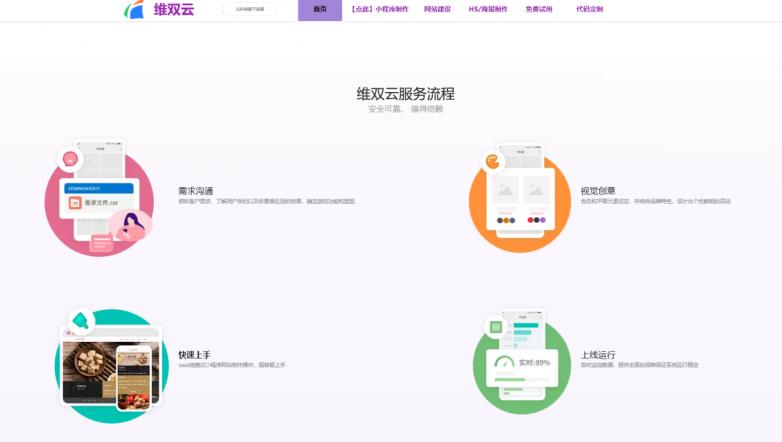Click the teal paint brush icon
This screenshot has width=782, height=442.
point(81,320)
